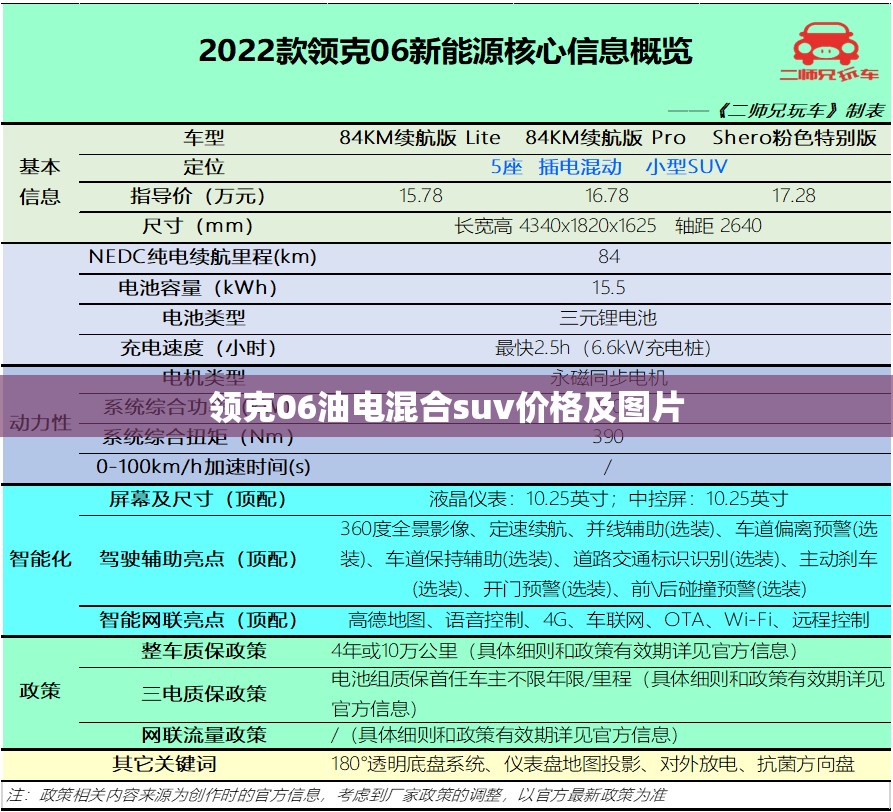Select the 84KM续航版 Lite column header

[x=420, y=138]
